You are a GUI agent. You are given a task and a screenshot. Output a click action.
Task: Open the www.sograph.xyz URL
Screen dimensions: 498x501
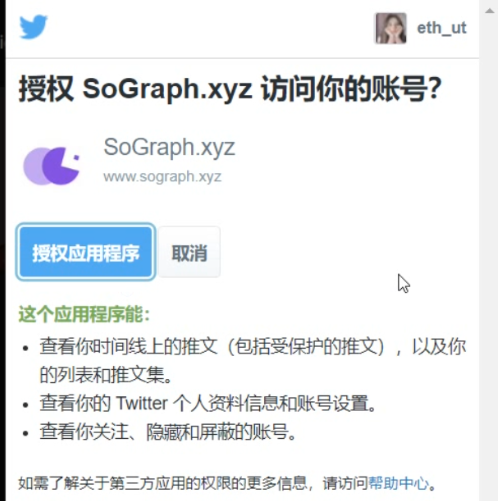tap(162, 176)
